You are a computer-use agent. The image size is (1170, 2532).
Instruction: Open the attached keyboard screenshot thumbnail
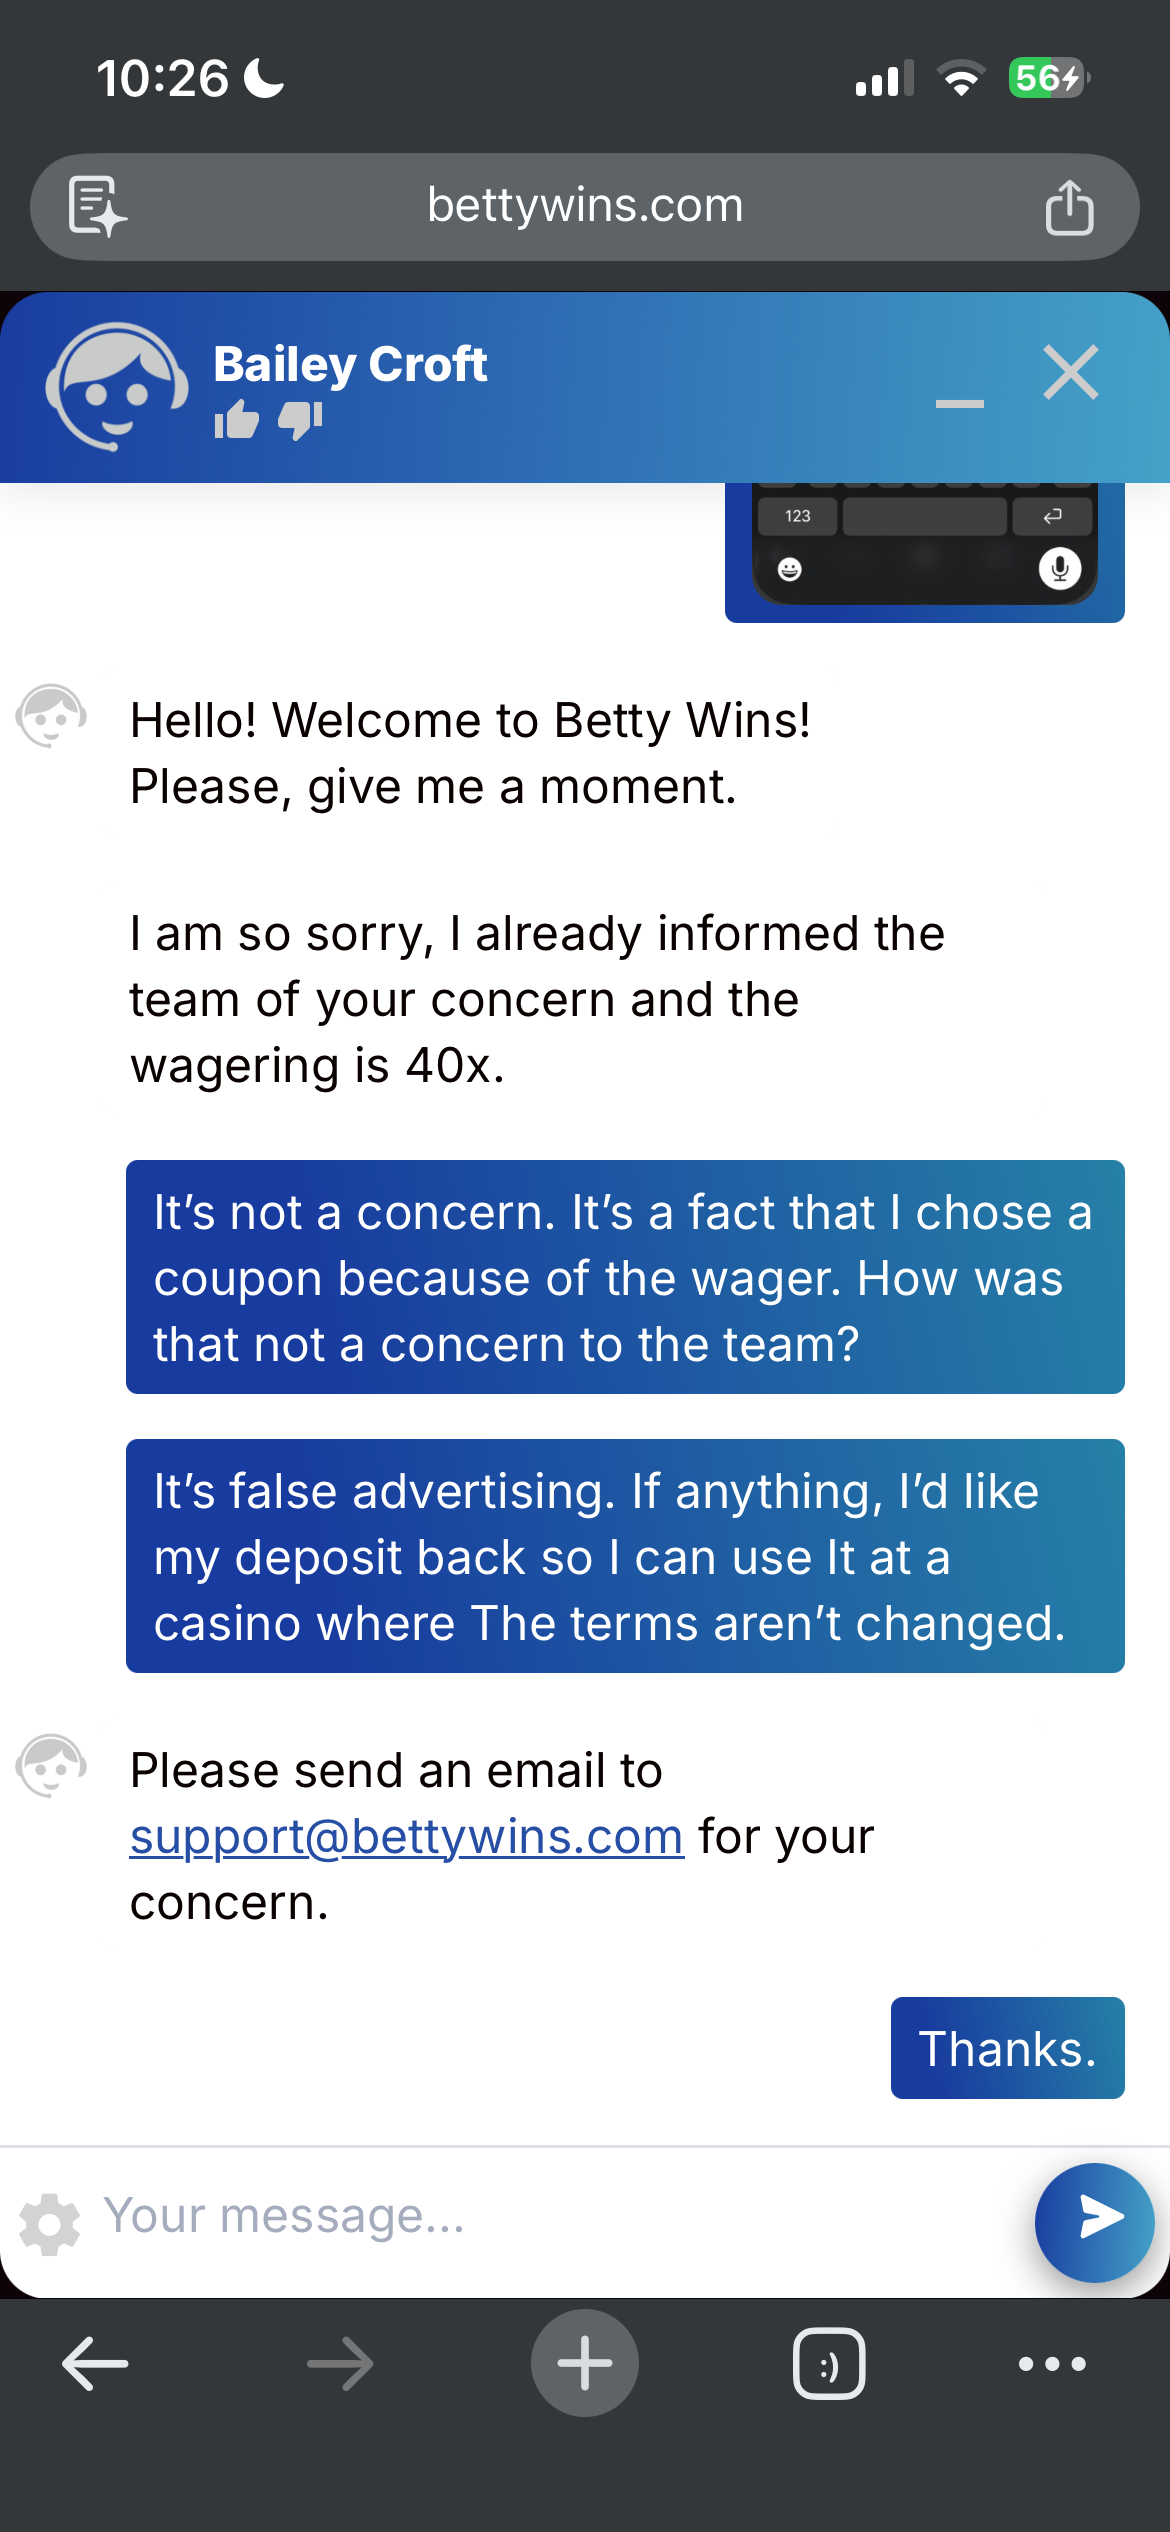[925, 552]
